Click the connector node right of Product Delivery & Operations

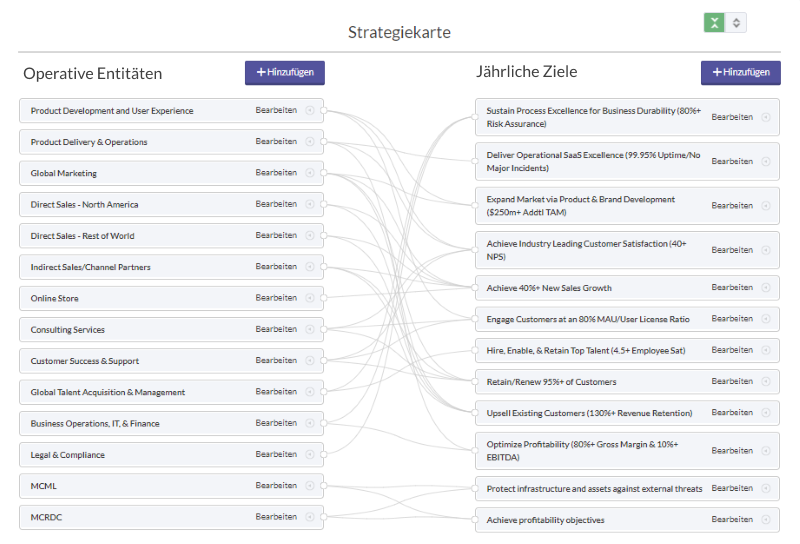(323, 141)
